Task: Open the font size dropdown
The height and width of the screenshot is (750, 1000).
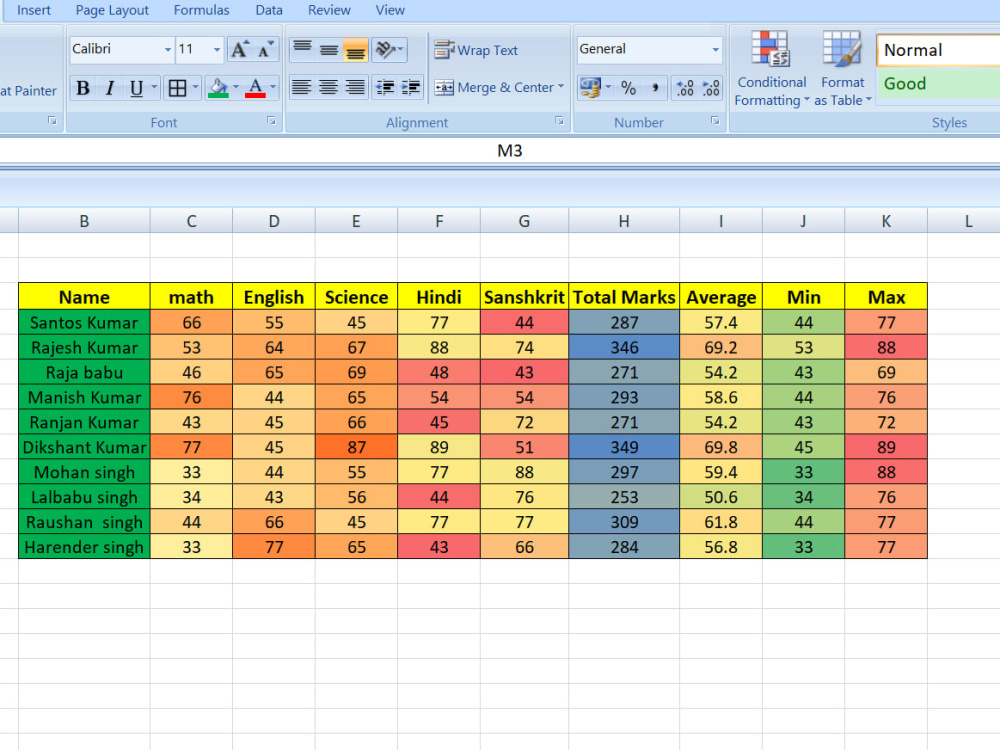Action: pos(217,50)
